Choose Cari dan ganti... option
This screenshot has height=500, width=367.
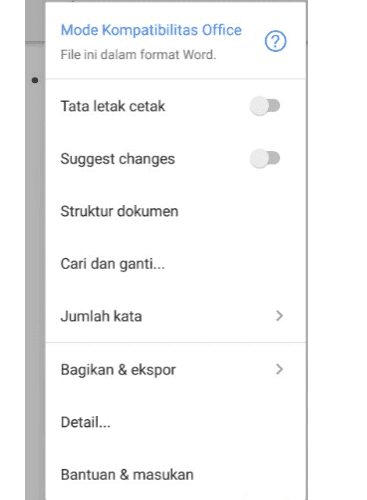click(176, 264)
